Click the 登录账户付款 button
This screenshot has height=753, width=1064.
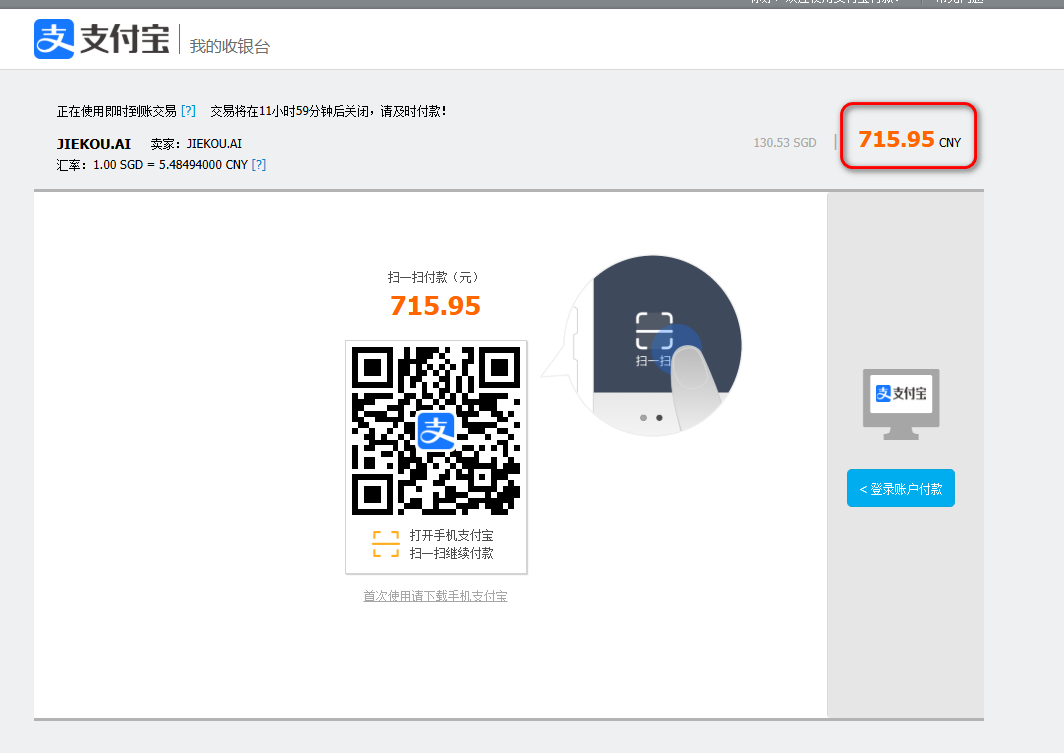(x=900, y=488)
